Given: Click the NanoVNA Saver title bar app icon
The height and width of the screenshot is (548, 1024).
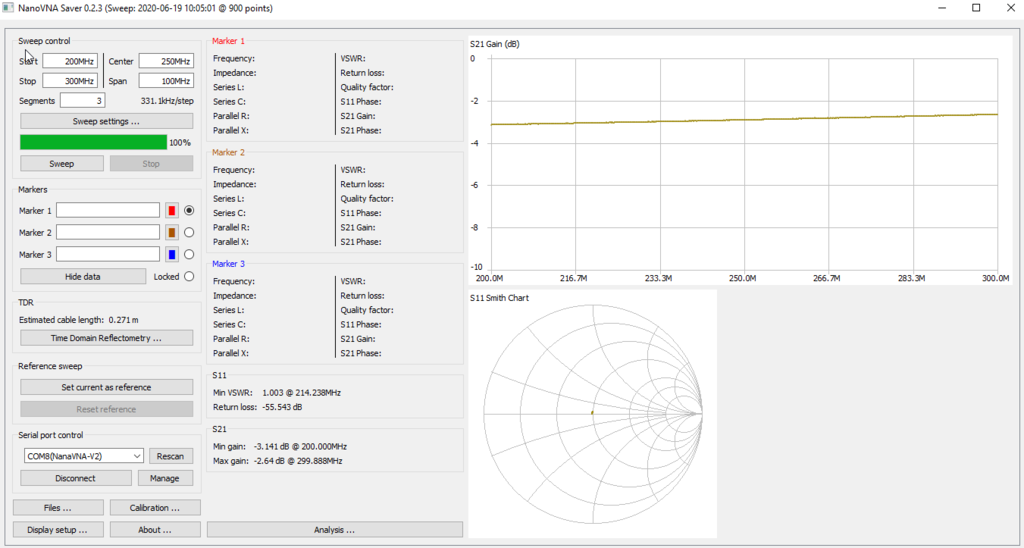Looking at the screenshot, I should coord(8,8).
